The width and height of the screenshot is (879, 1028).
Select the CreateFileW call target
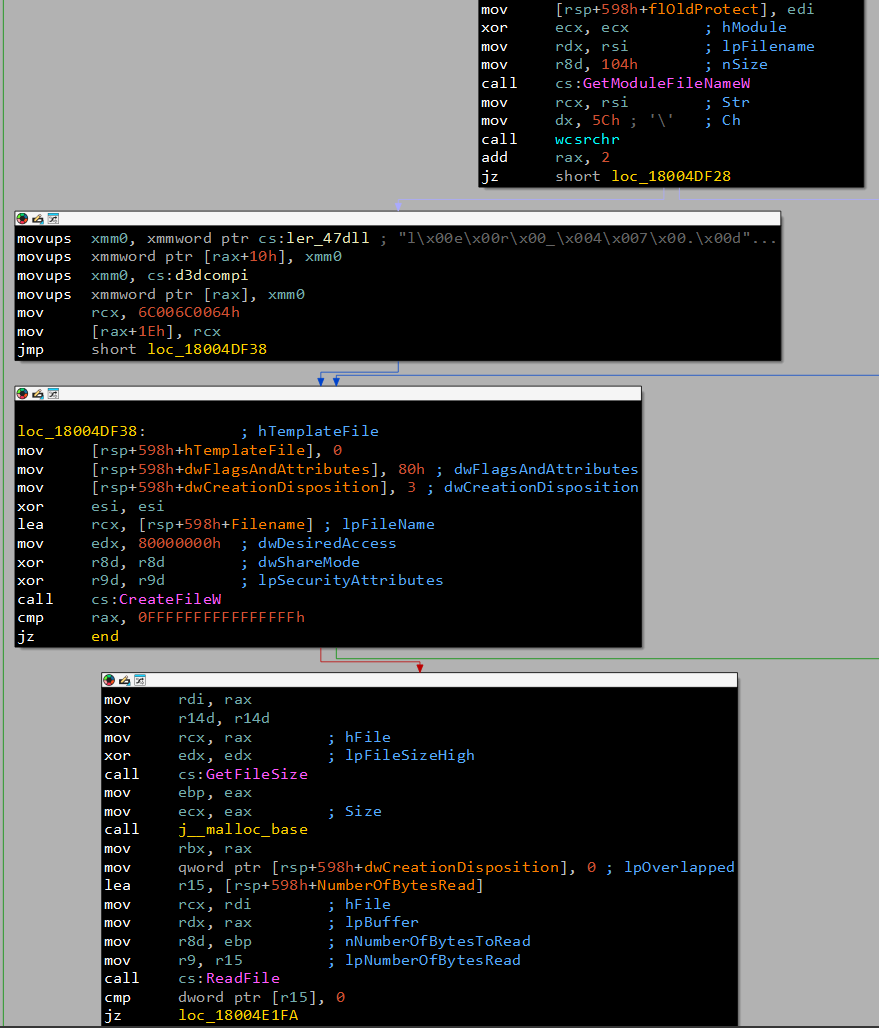(170, 599)
